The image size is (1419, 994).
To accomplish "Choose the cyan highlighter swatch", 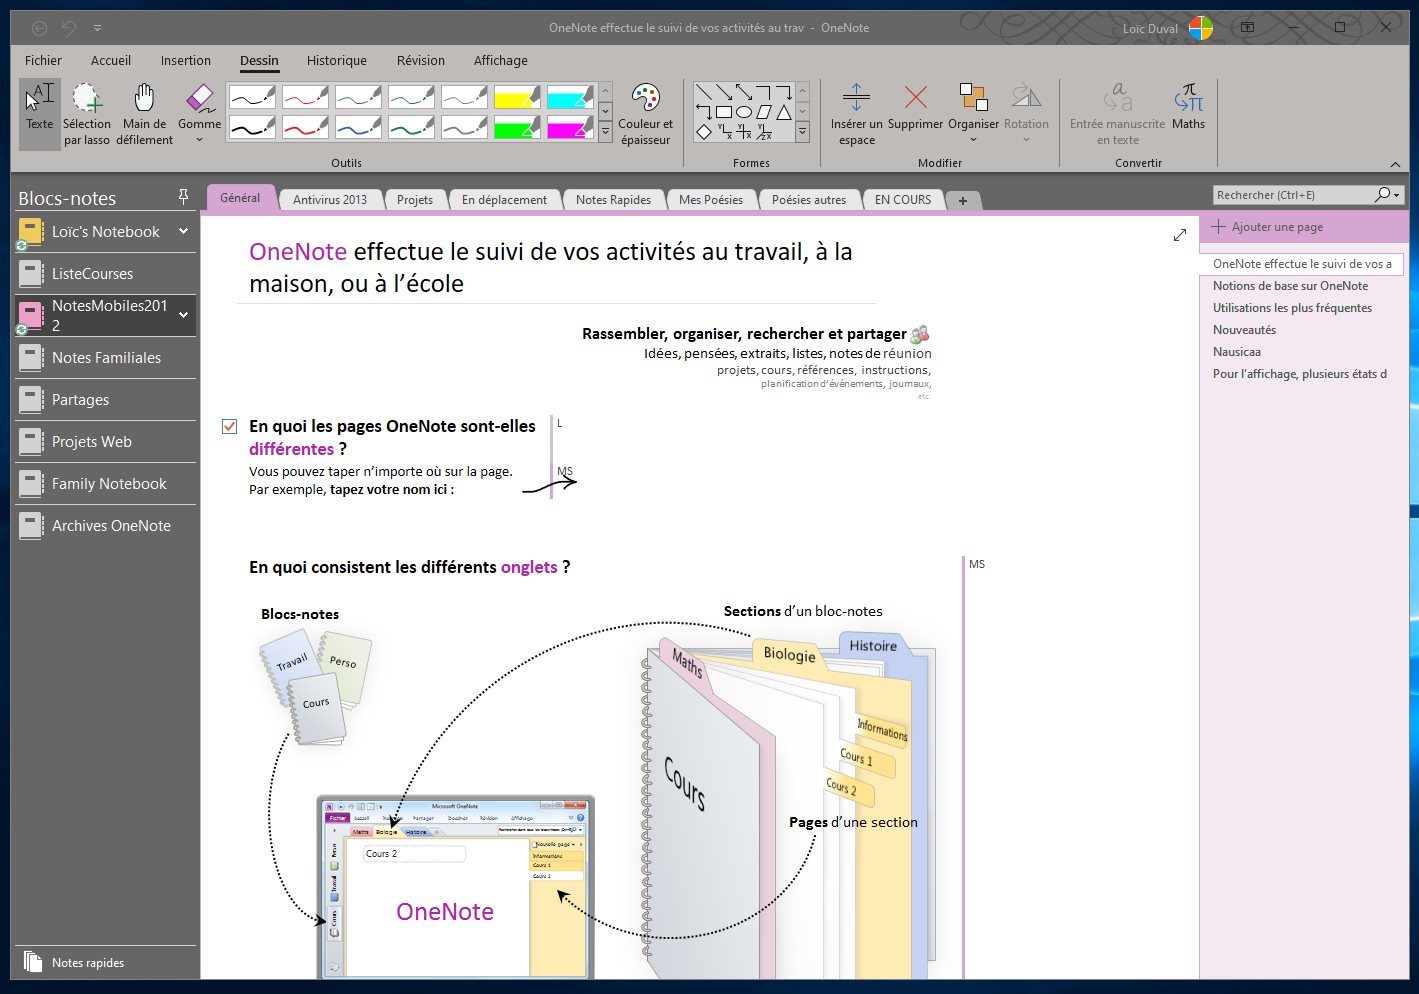I will click(571, 97).
